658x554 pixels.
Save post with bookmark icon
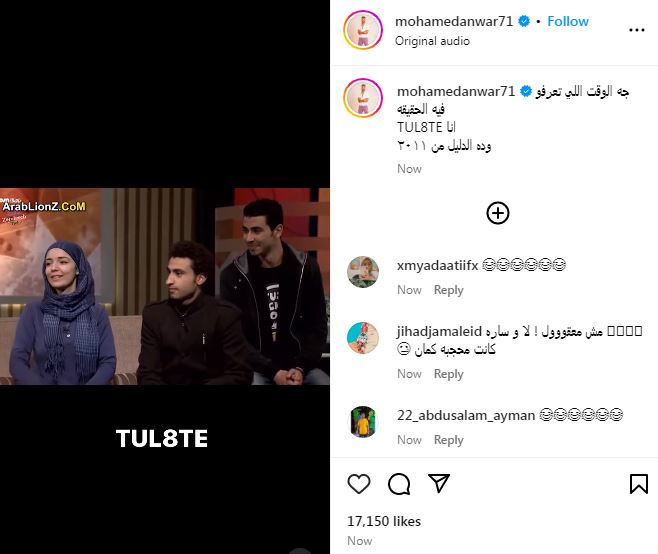(638, 484)
